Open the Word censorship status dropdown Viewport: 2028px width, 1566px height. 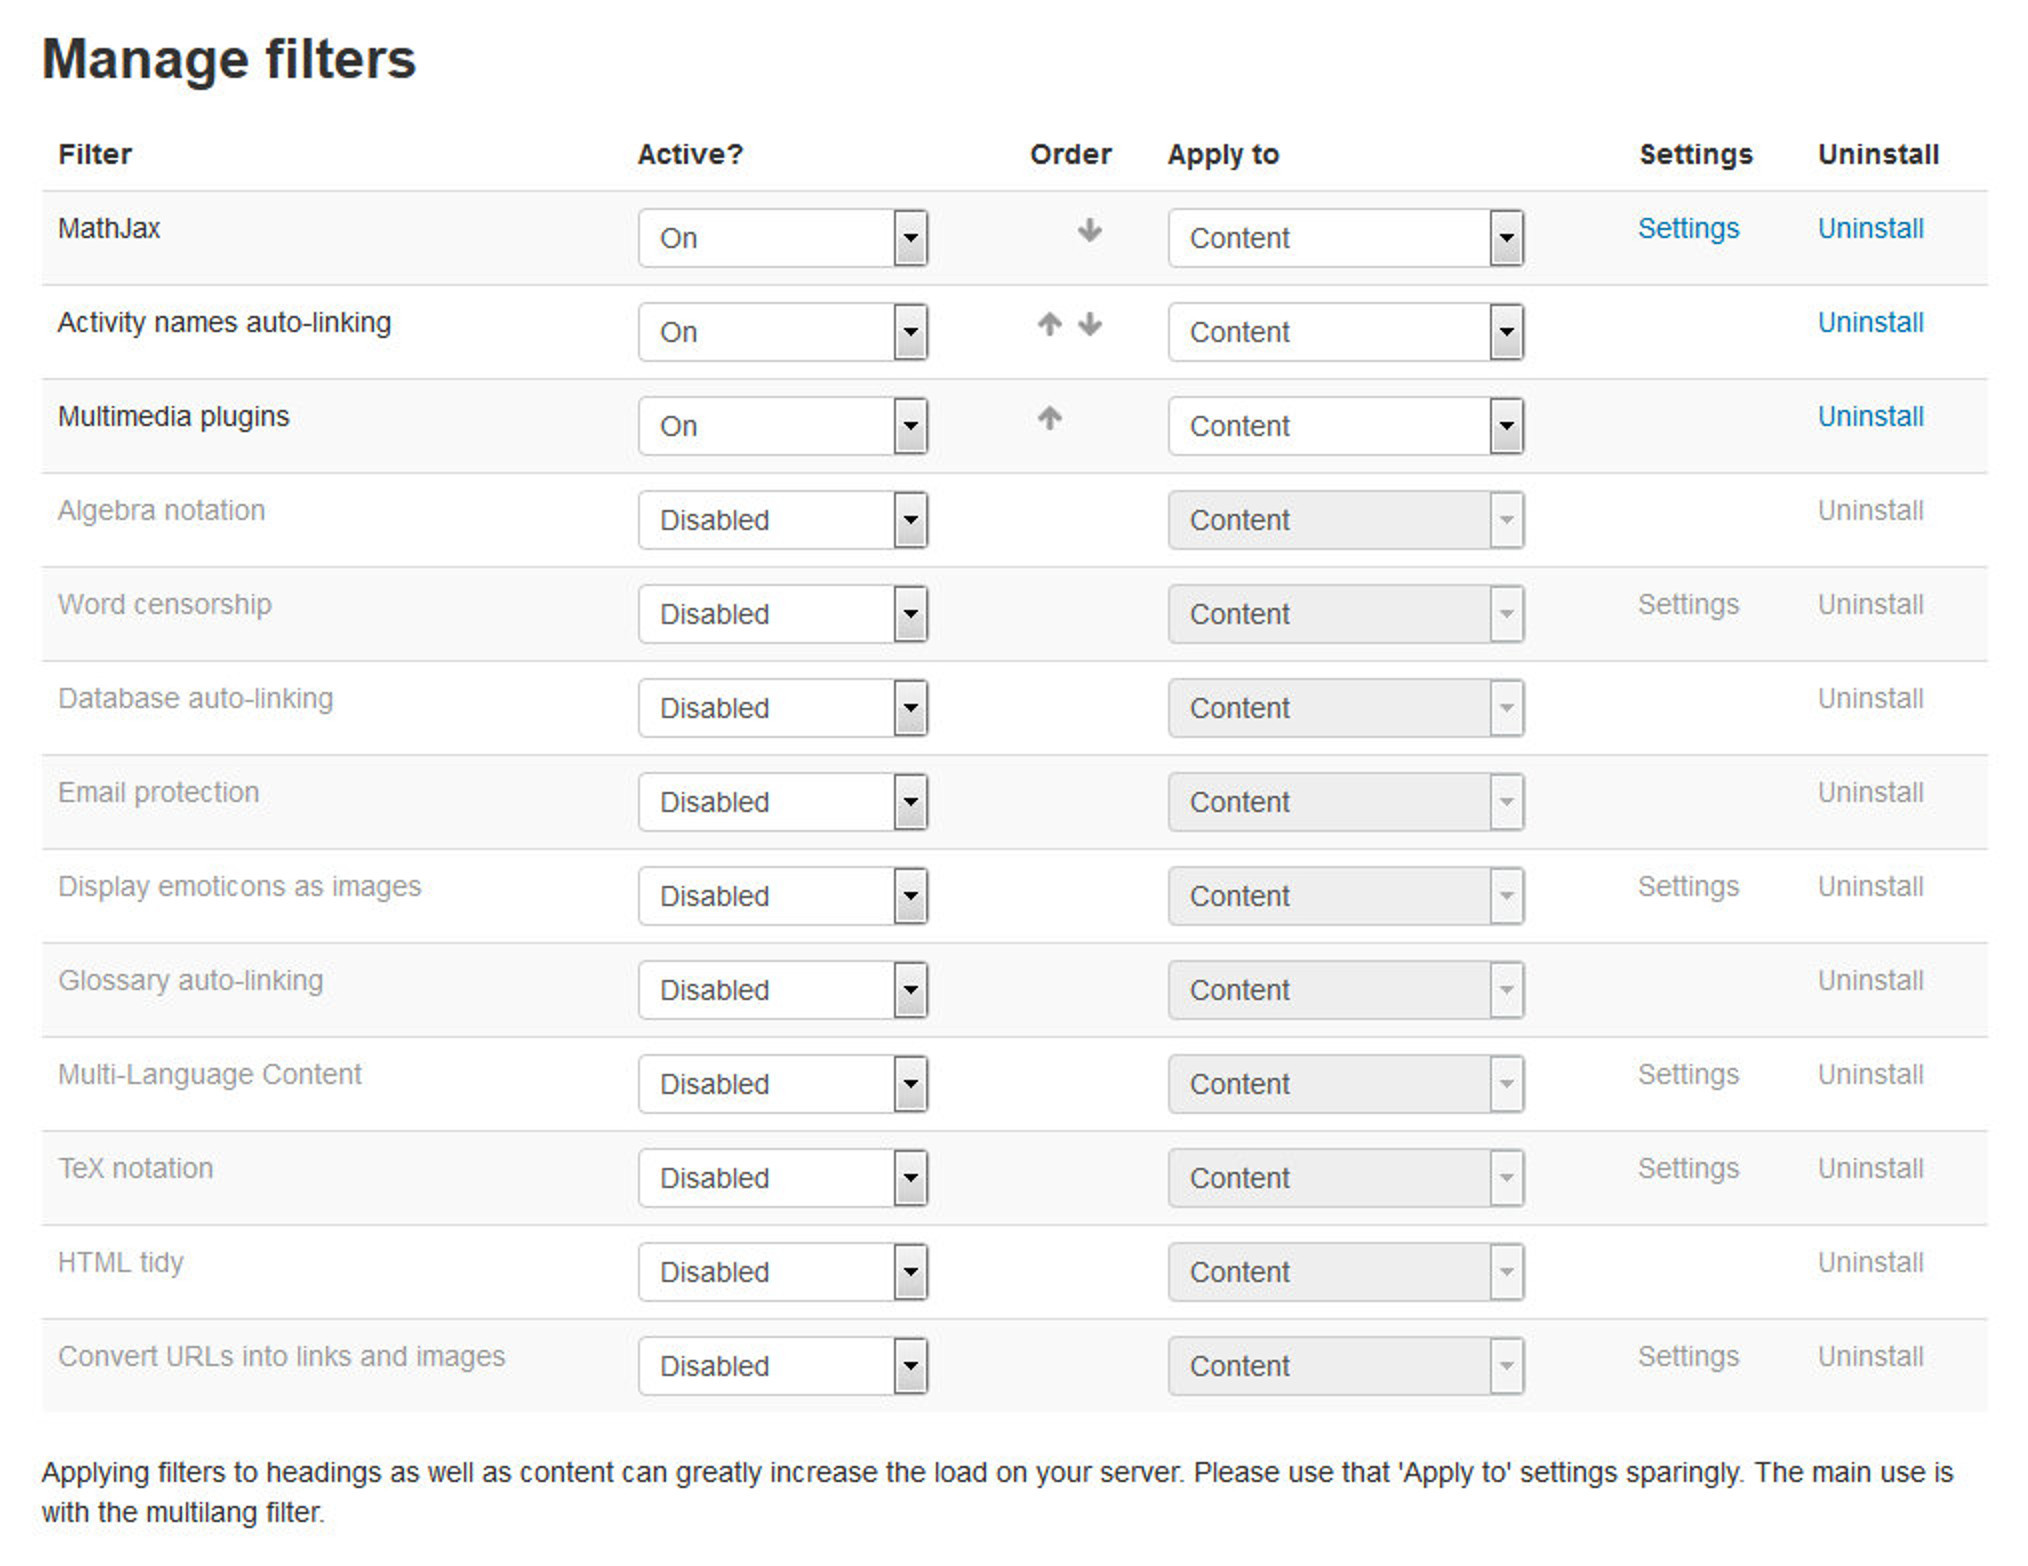909,613
